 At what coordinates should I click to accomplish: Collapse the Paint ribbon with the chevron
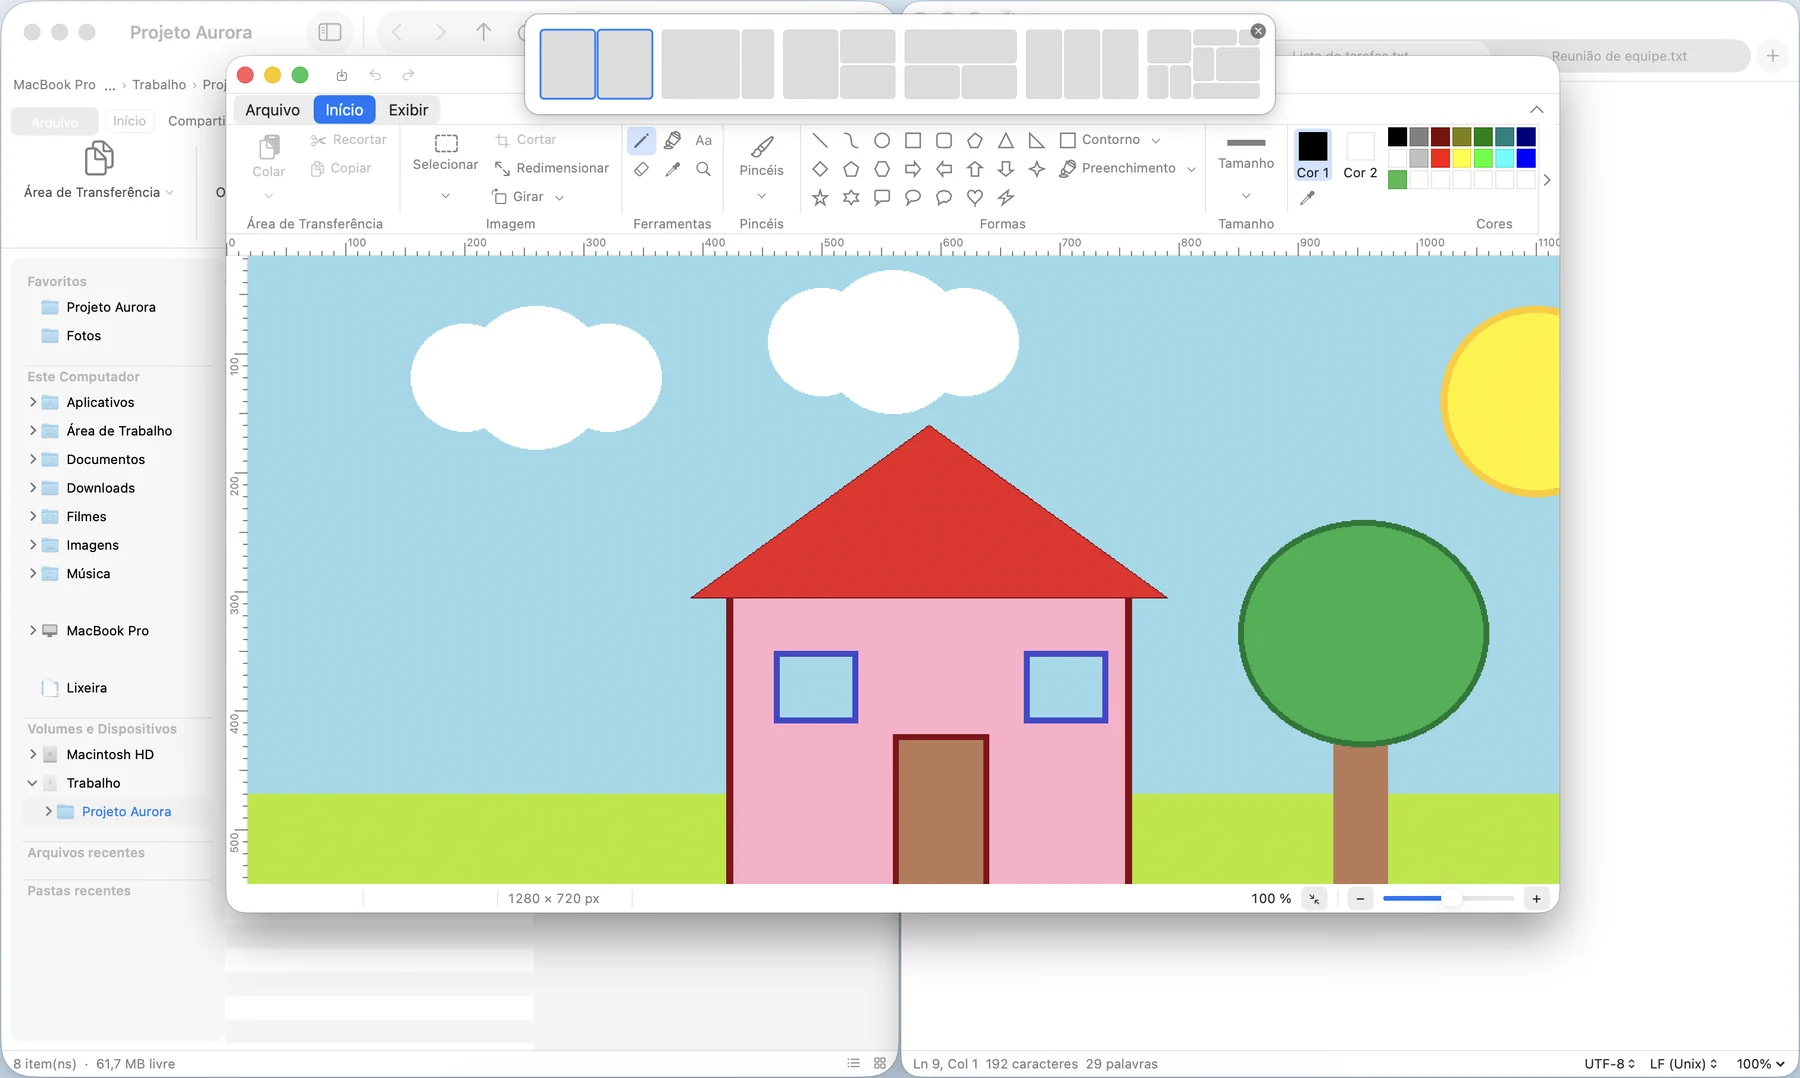[x=1537, y=110]
